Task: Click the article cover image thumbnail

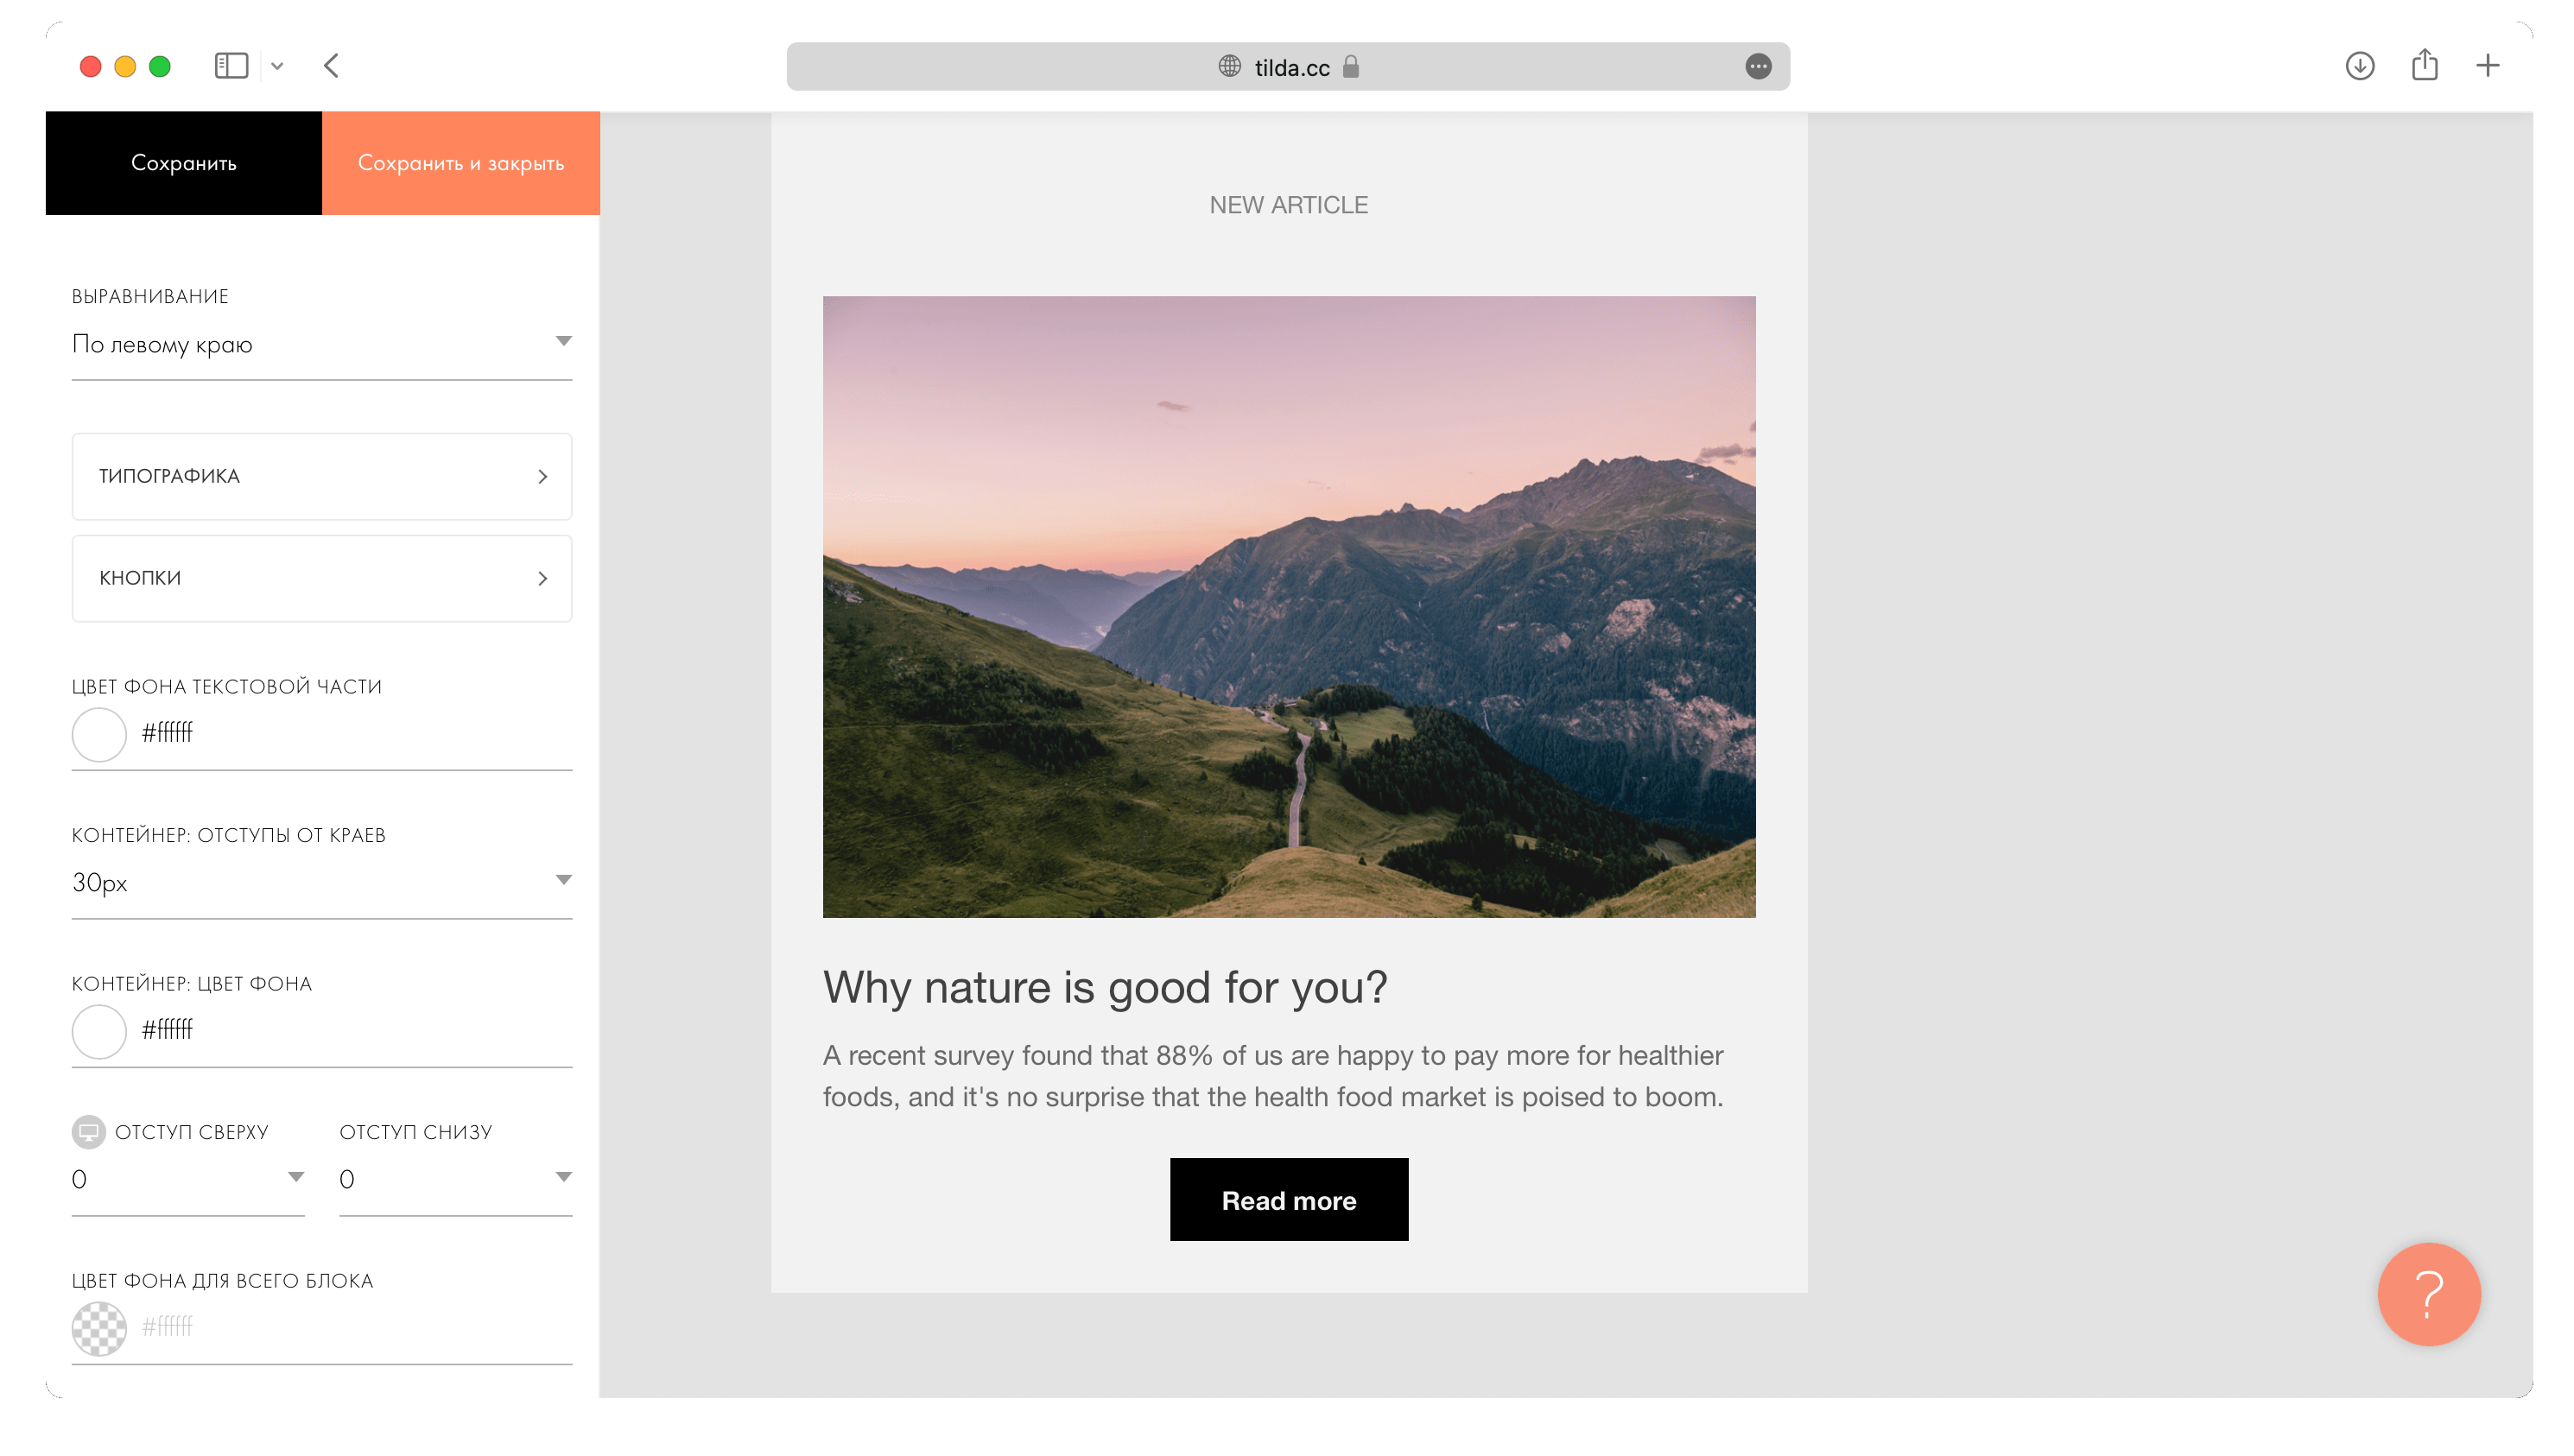Action: click(x=1289, y=606)
